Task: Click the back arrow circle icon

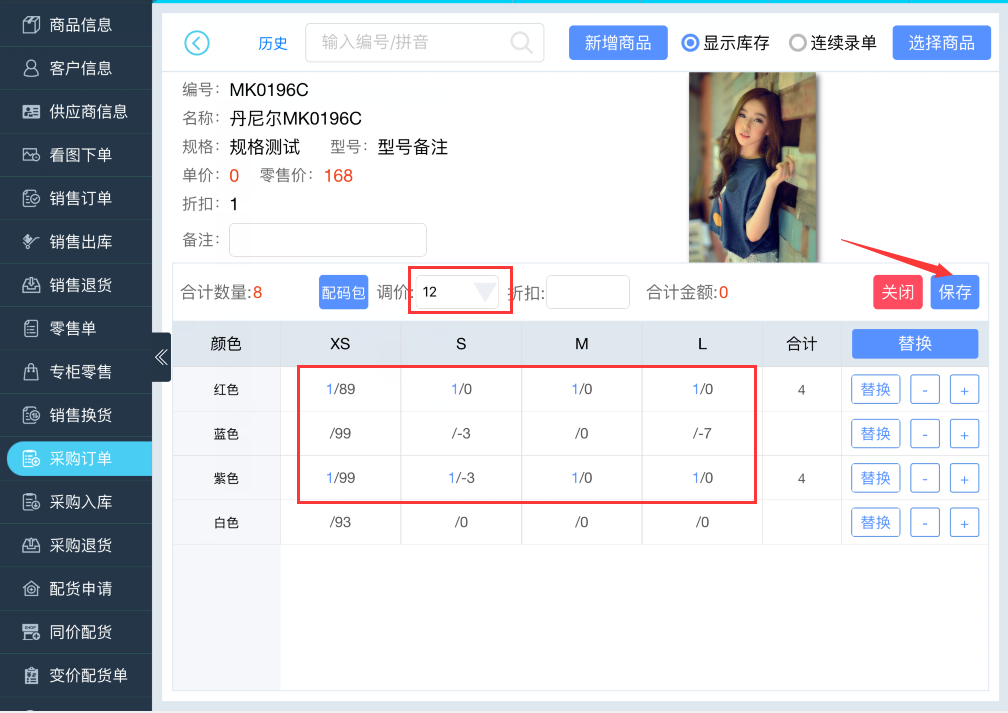Action: click(x=197, y=43)
